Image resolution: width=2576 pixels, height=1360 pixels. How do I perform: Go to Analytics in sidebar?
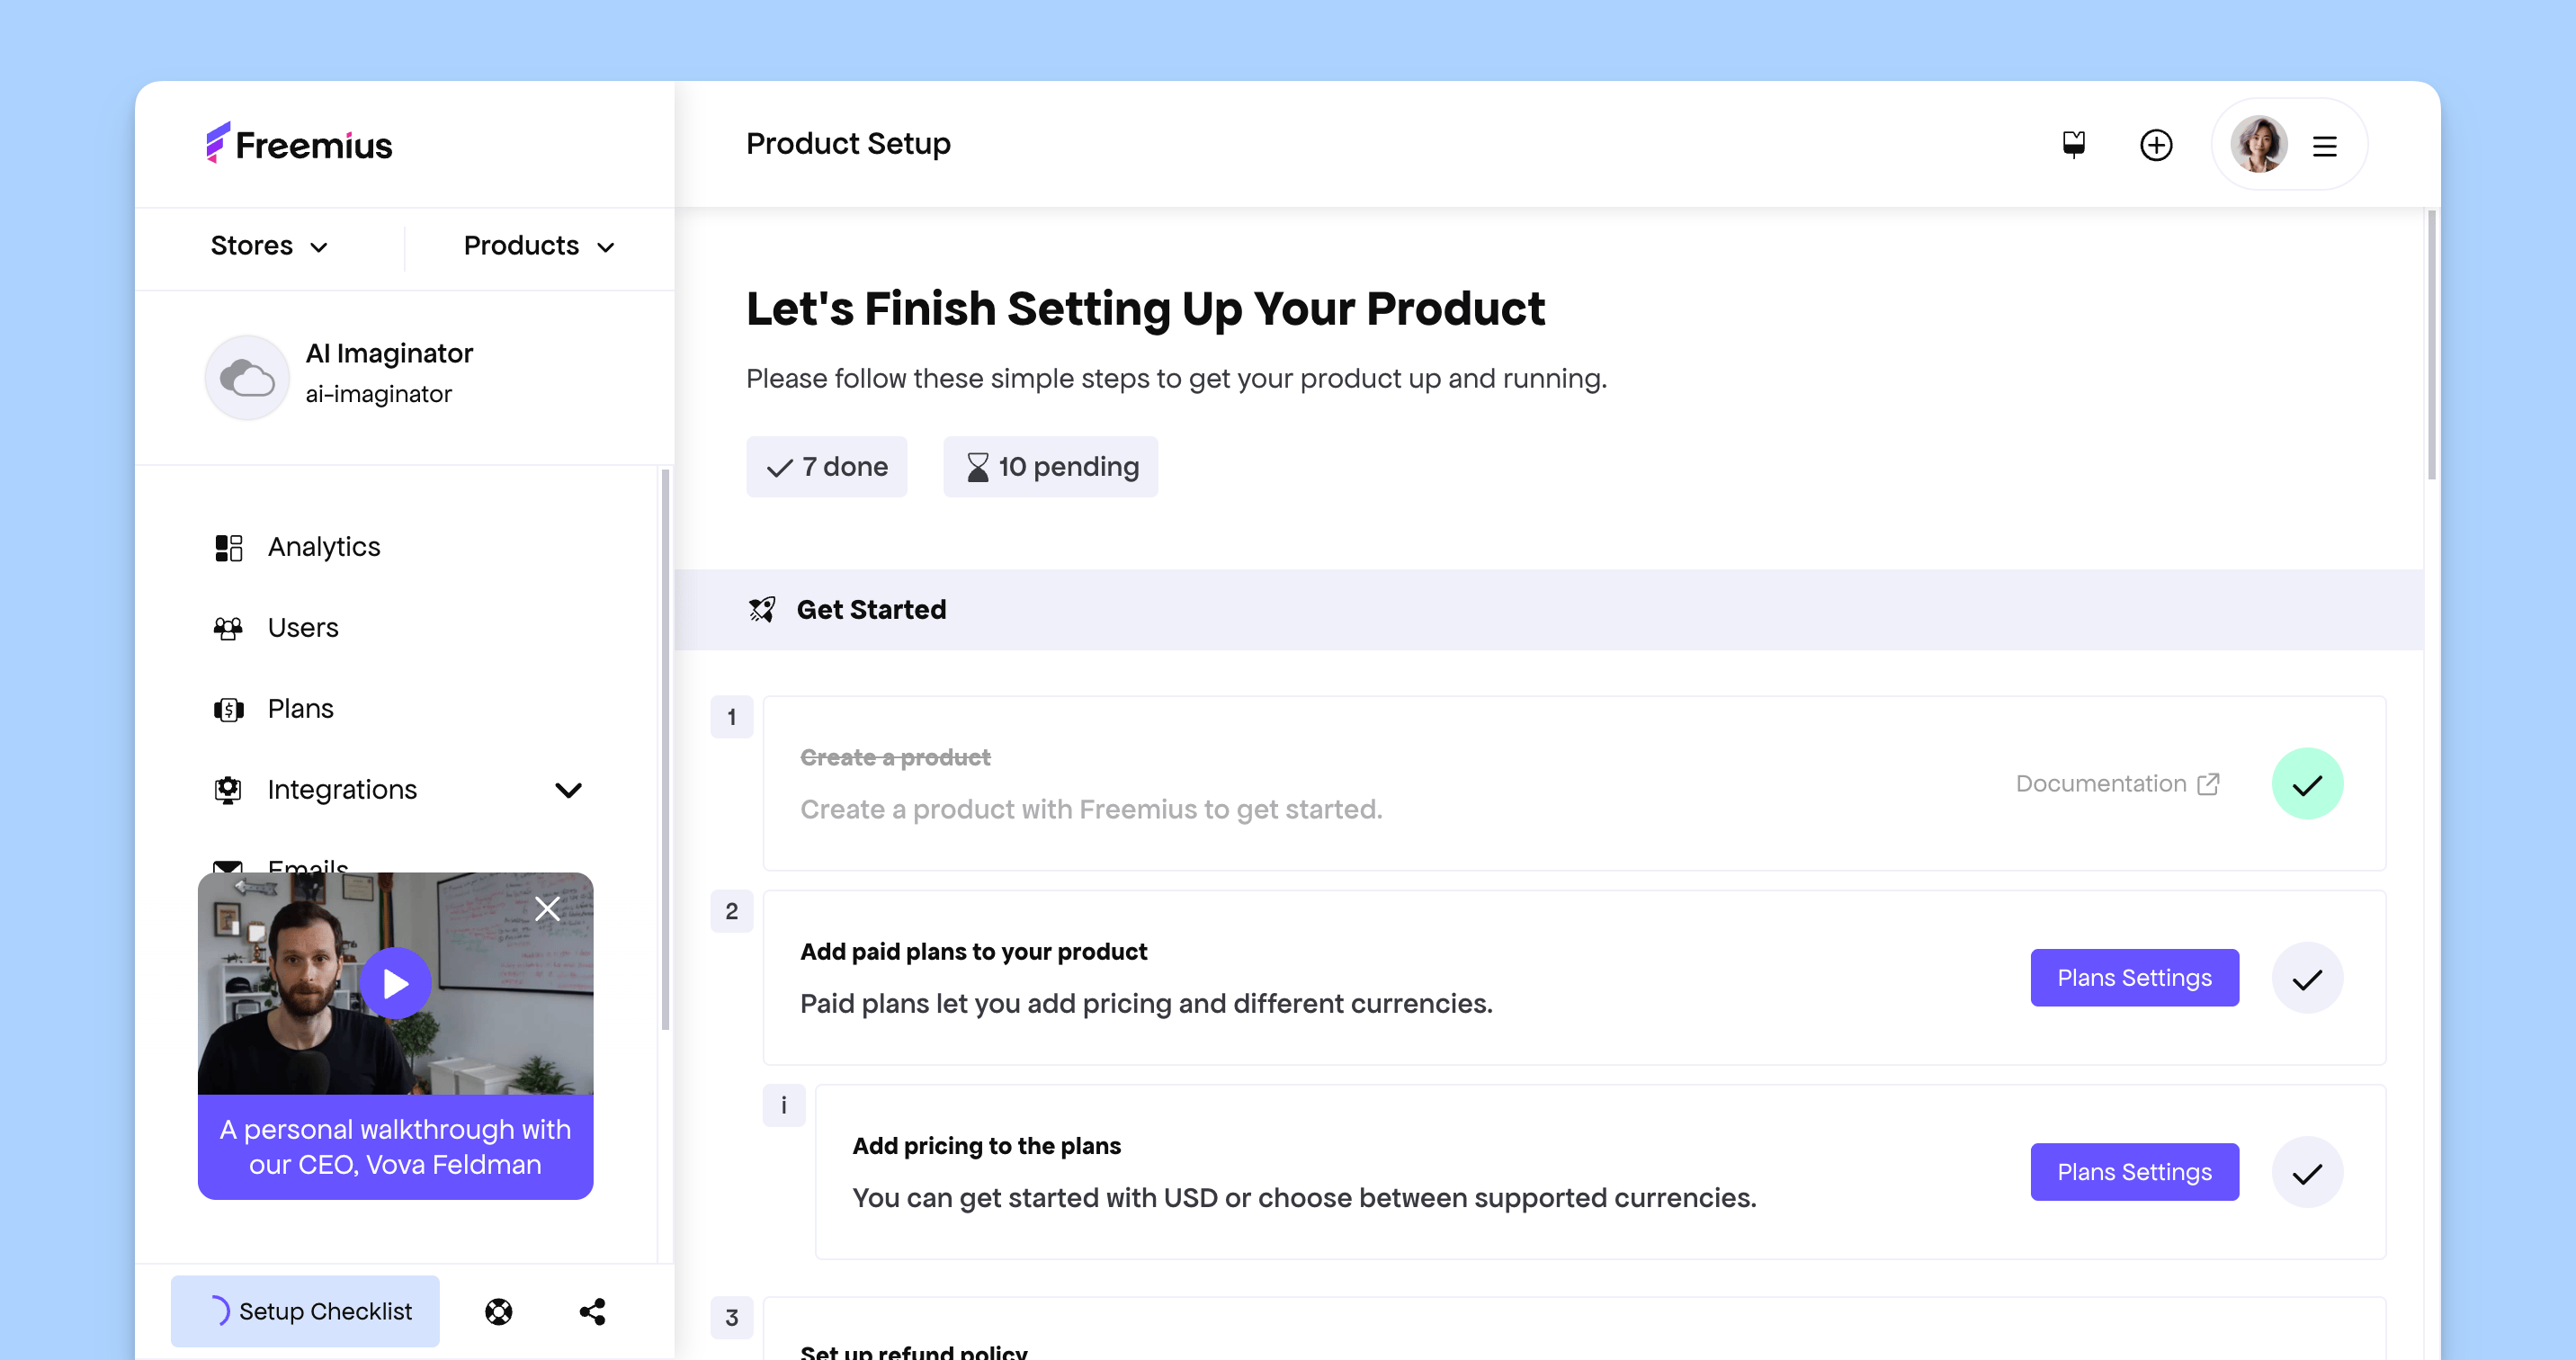pos(323,547)
